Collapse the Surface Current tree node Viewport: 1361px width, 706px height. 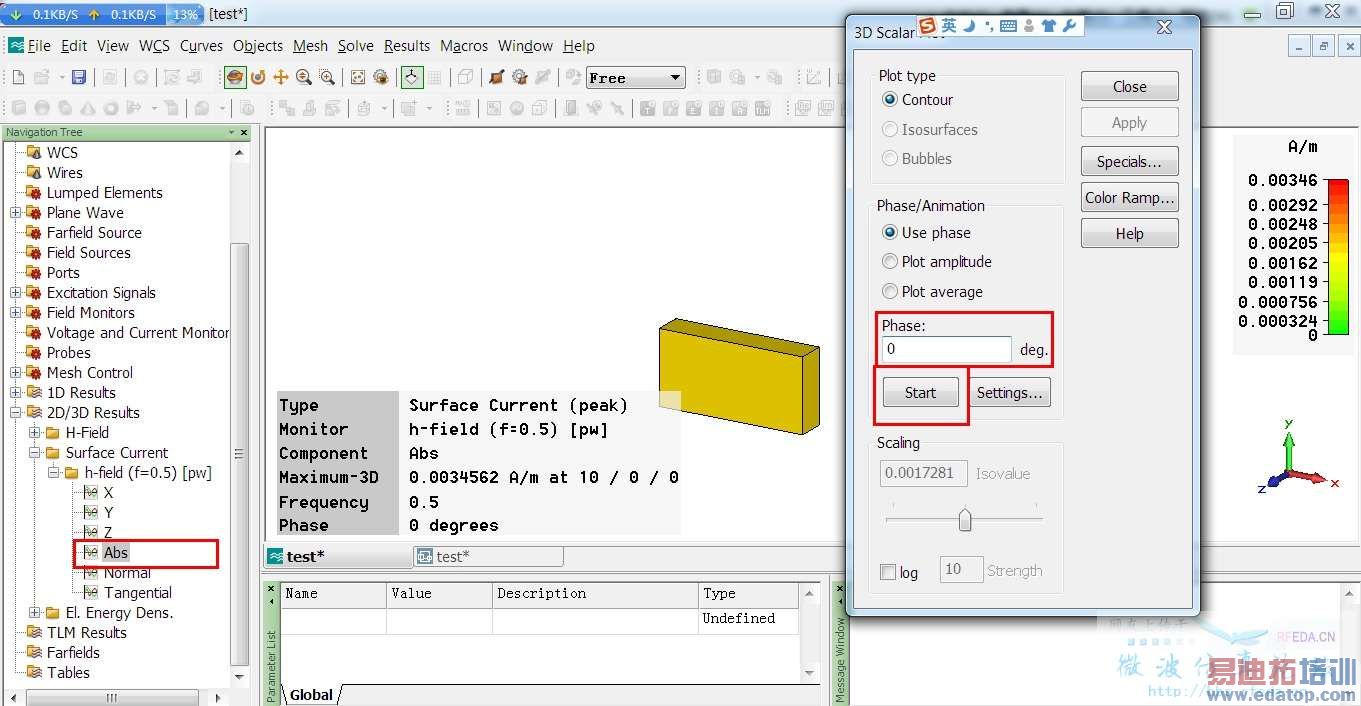click(35, 452)
